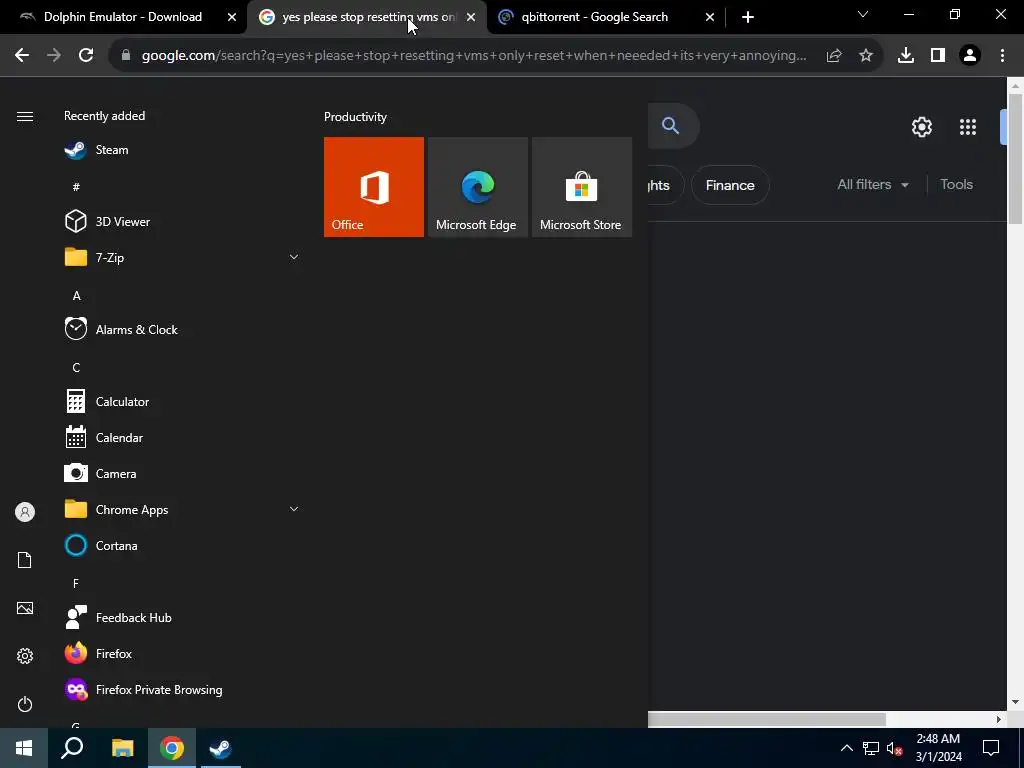The image size is (1024, 768).
Task: Launch the Camera app
Action: [181, 473]
